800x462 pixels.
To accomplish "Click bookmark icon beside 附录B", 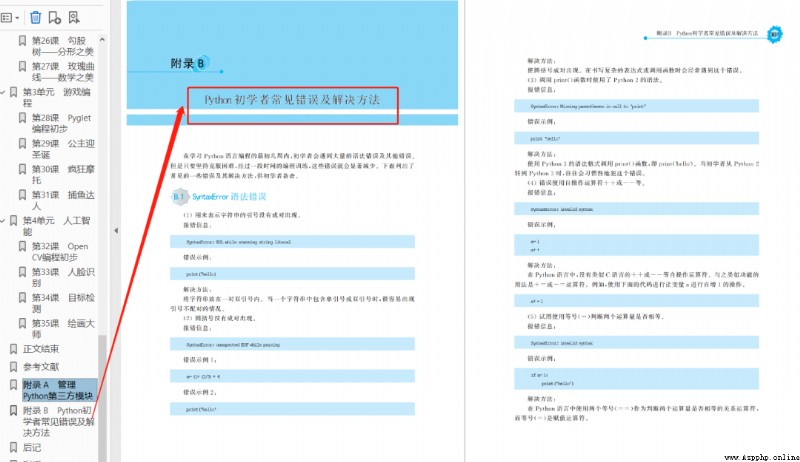I will pos(13,410).
